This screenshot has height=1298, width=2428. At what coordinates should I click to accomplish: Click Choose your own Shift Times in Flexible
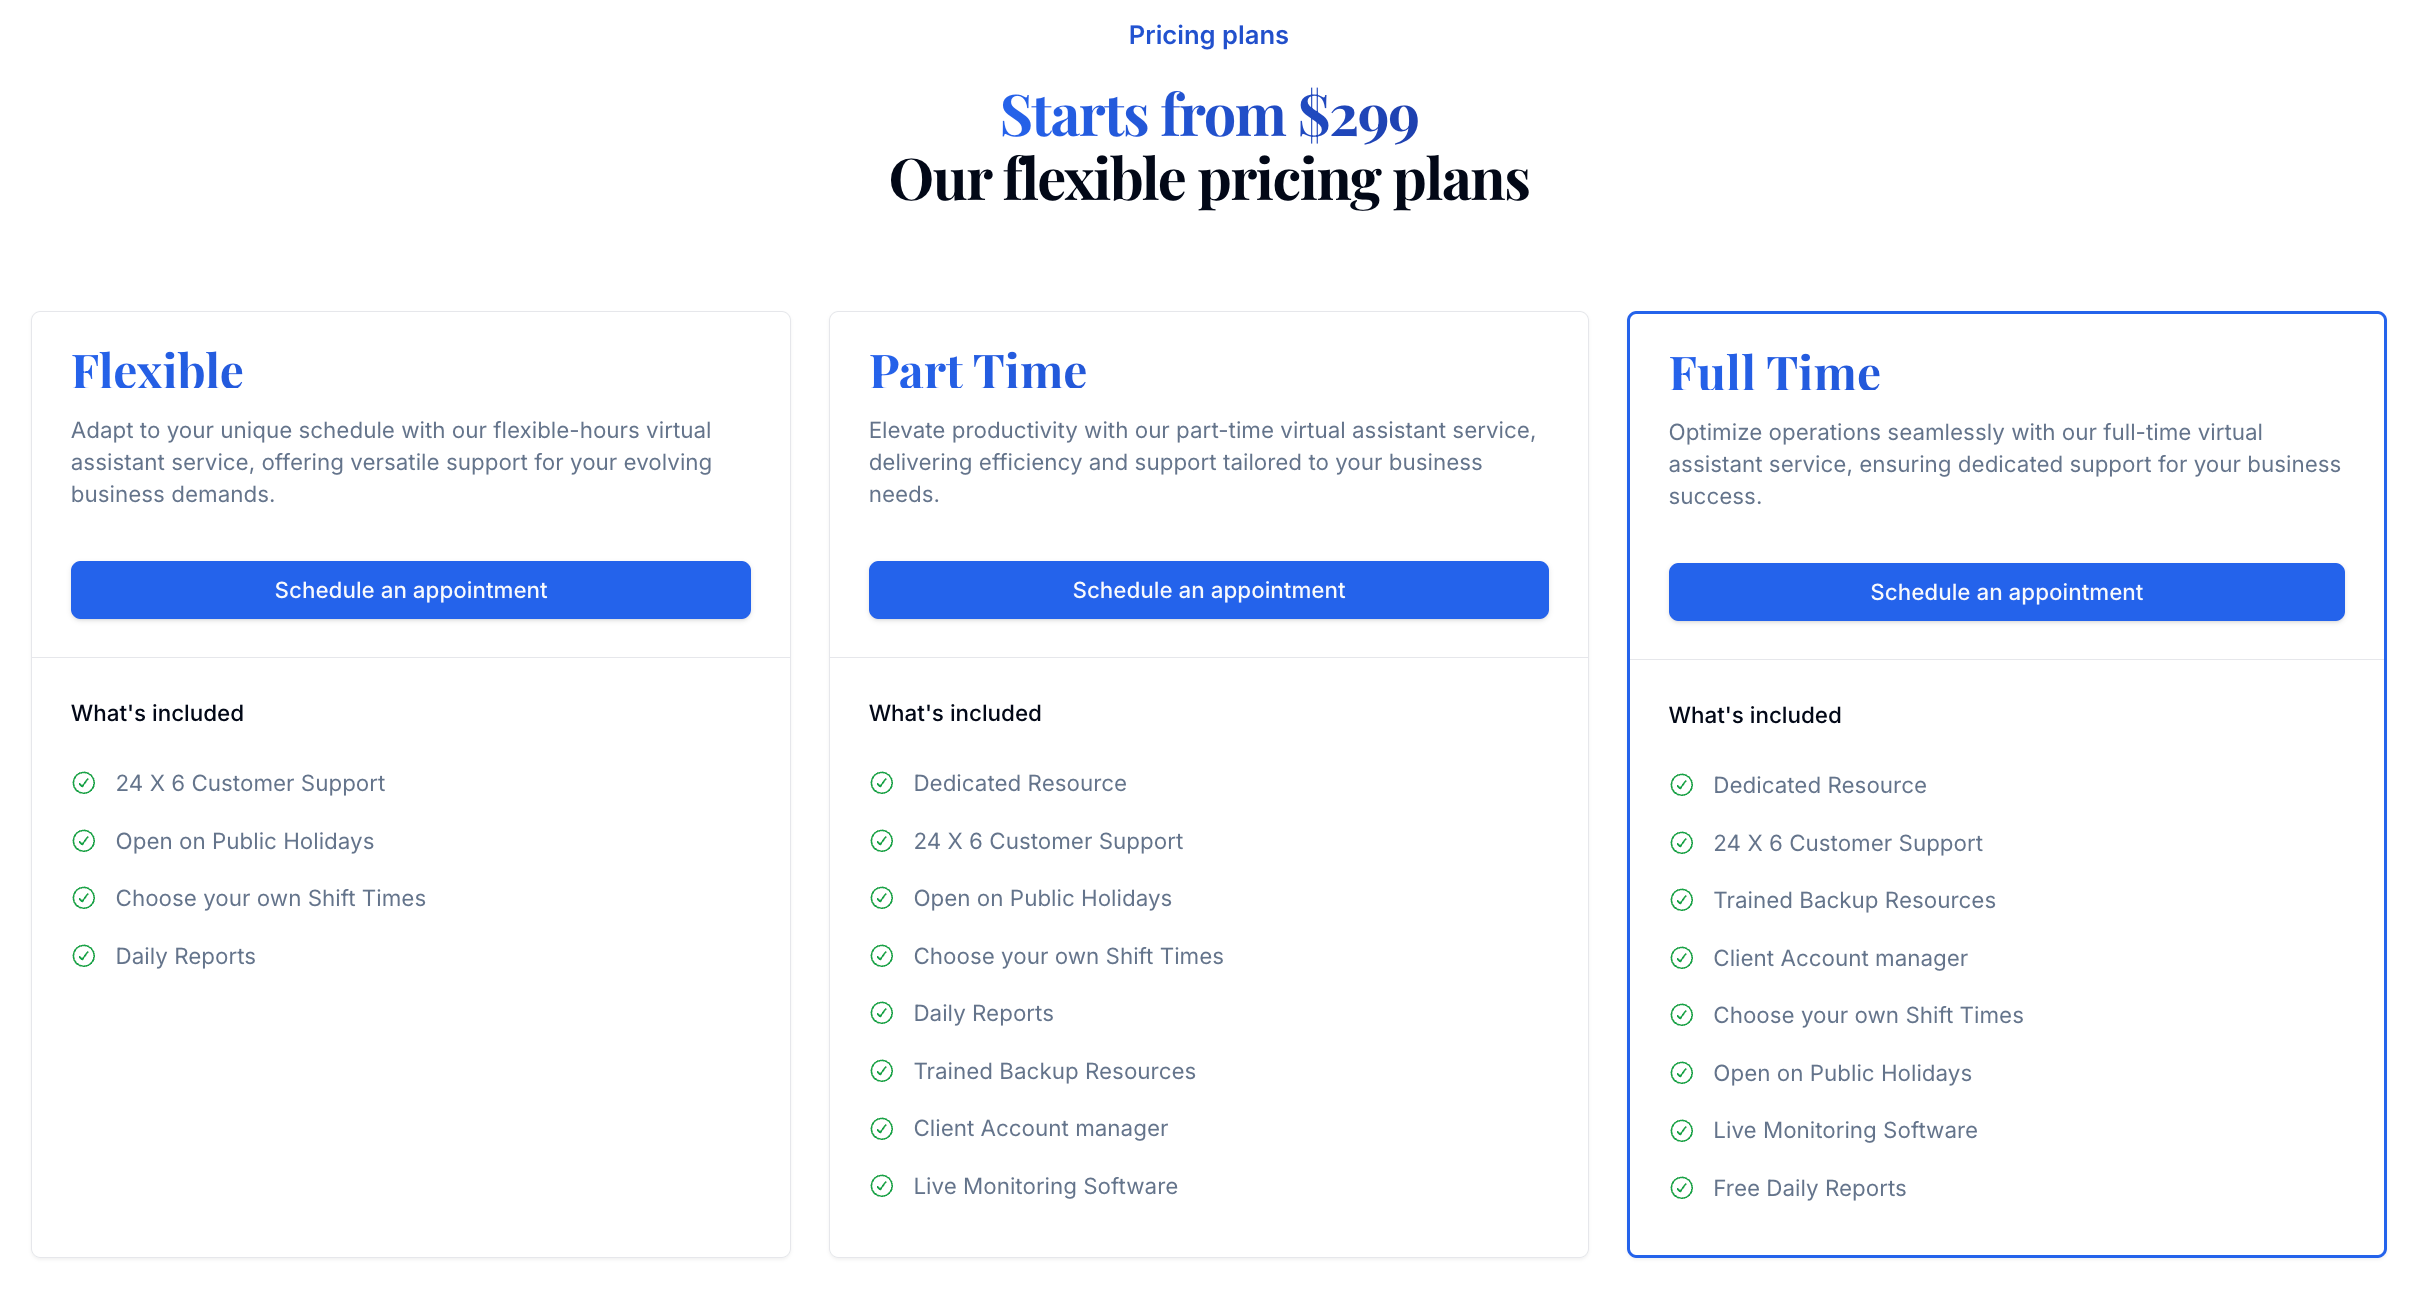coord(270,898)
